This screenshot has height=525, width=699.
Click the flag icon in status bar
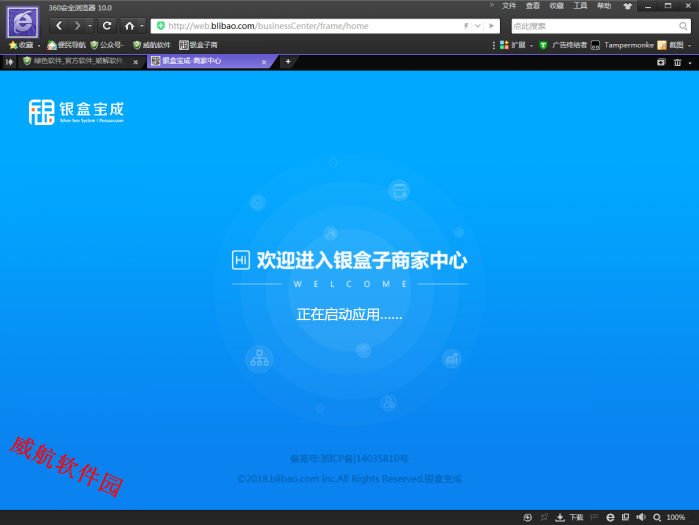coord(594,517)
